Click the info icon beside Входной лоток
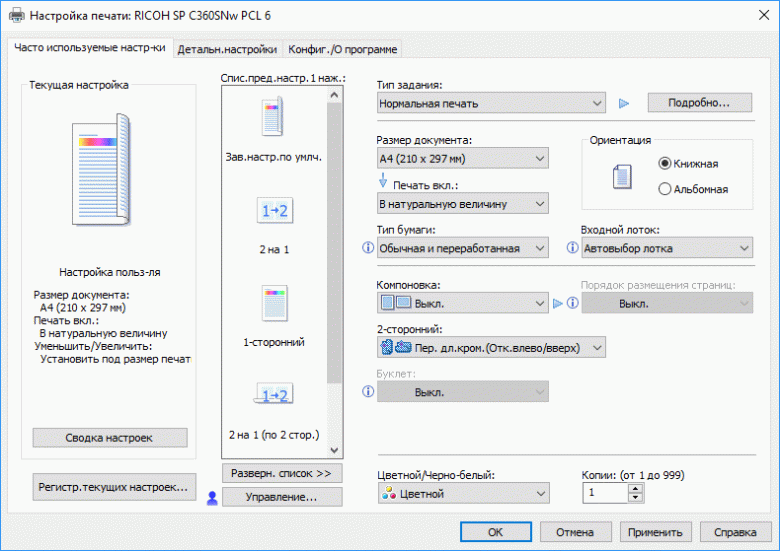The image size is (780, 551). [x=572, y=247]
